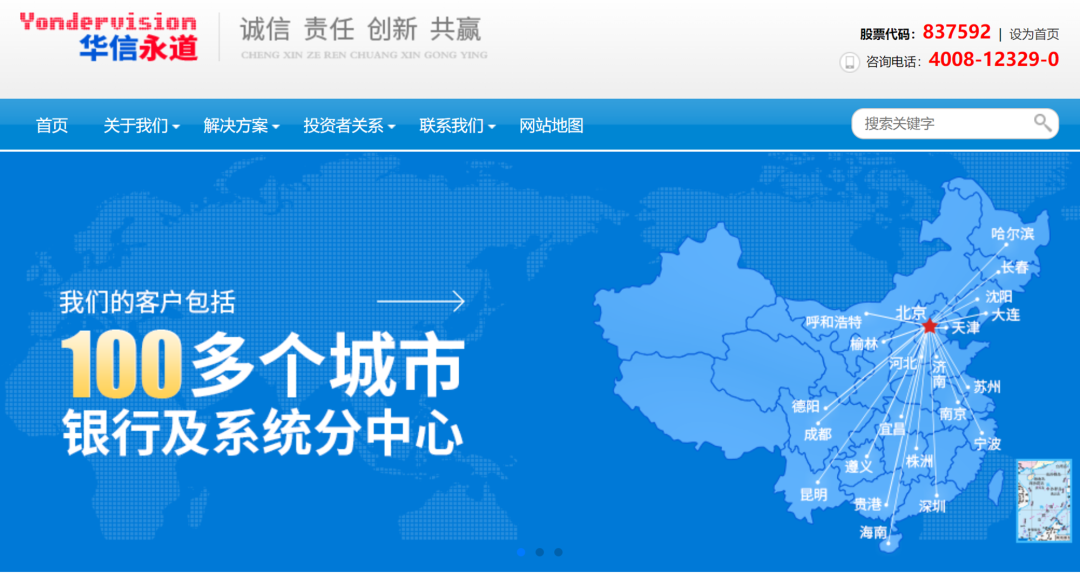The height and width of the screenshot is (573, 1080).
Task: Click the 长春 city label on map
Action: [1015, 267]
